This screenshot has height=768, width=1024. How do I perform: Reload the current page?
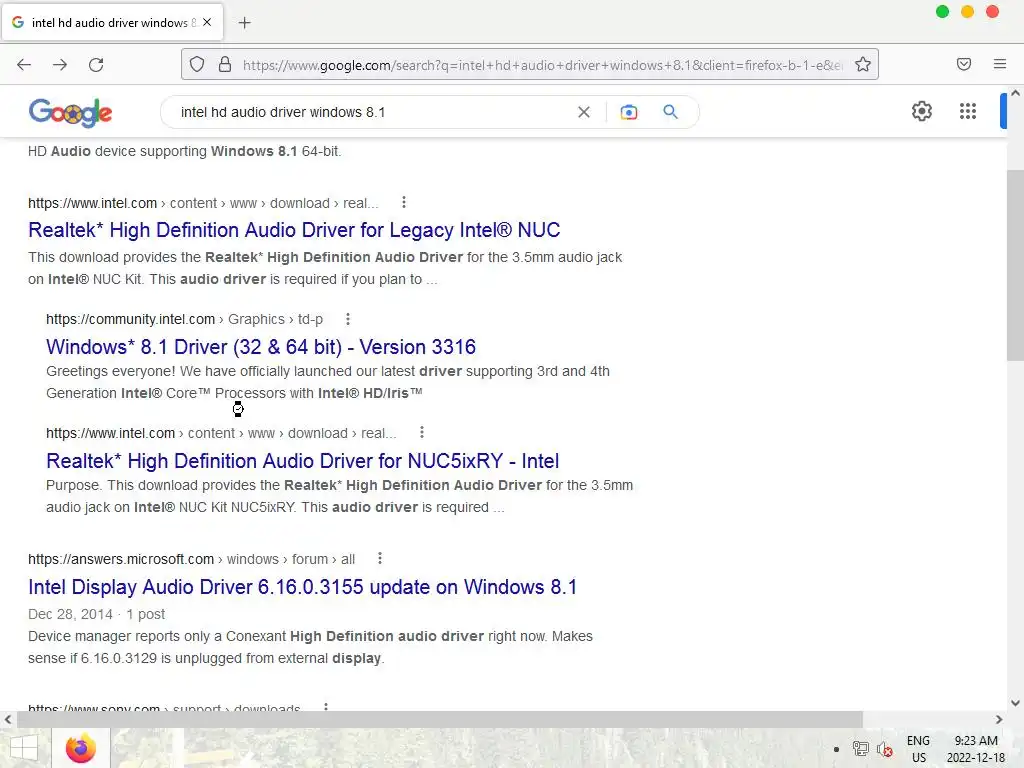(x=96, y=65)
